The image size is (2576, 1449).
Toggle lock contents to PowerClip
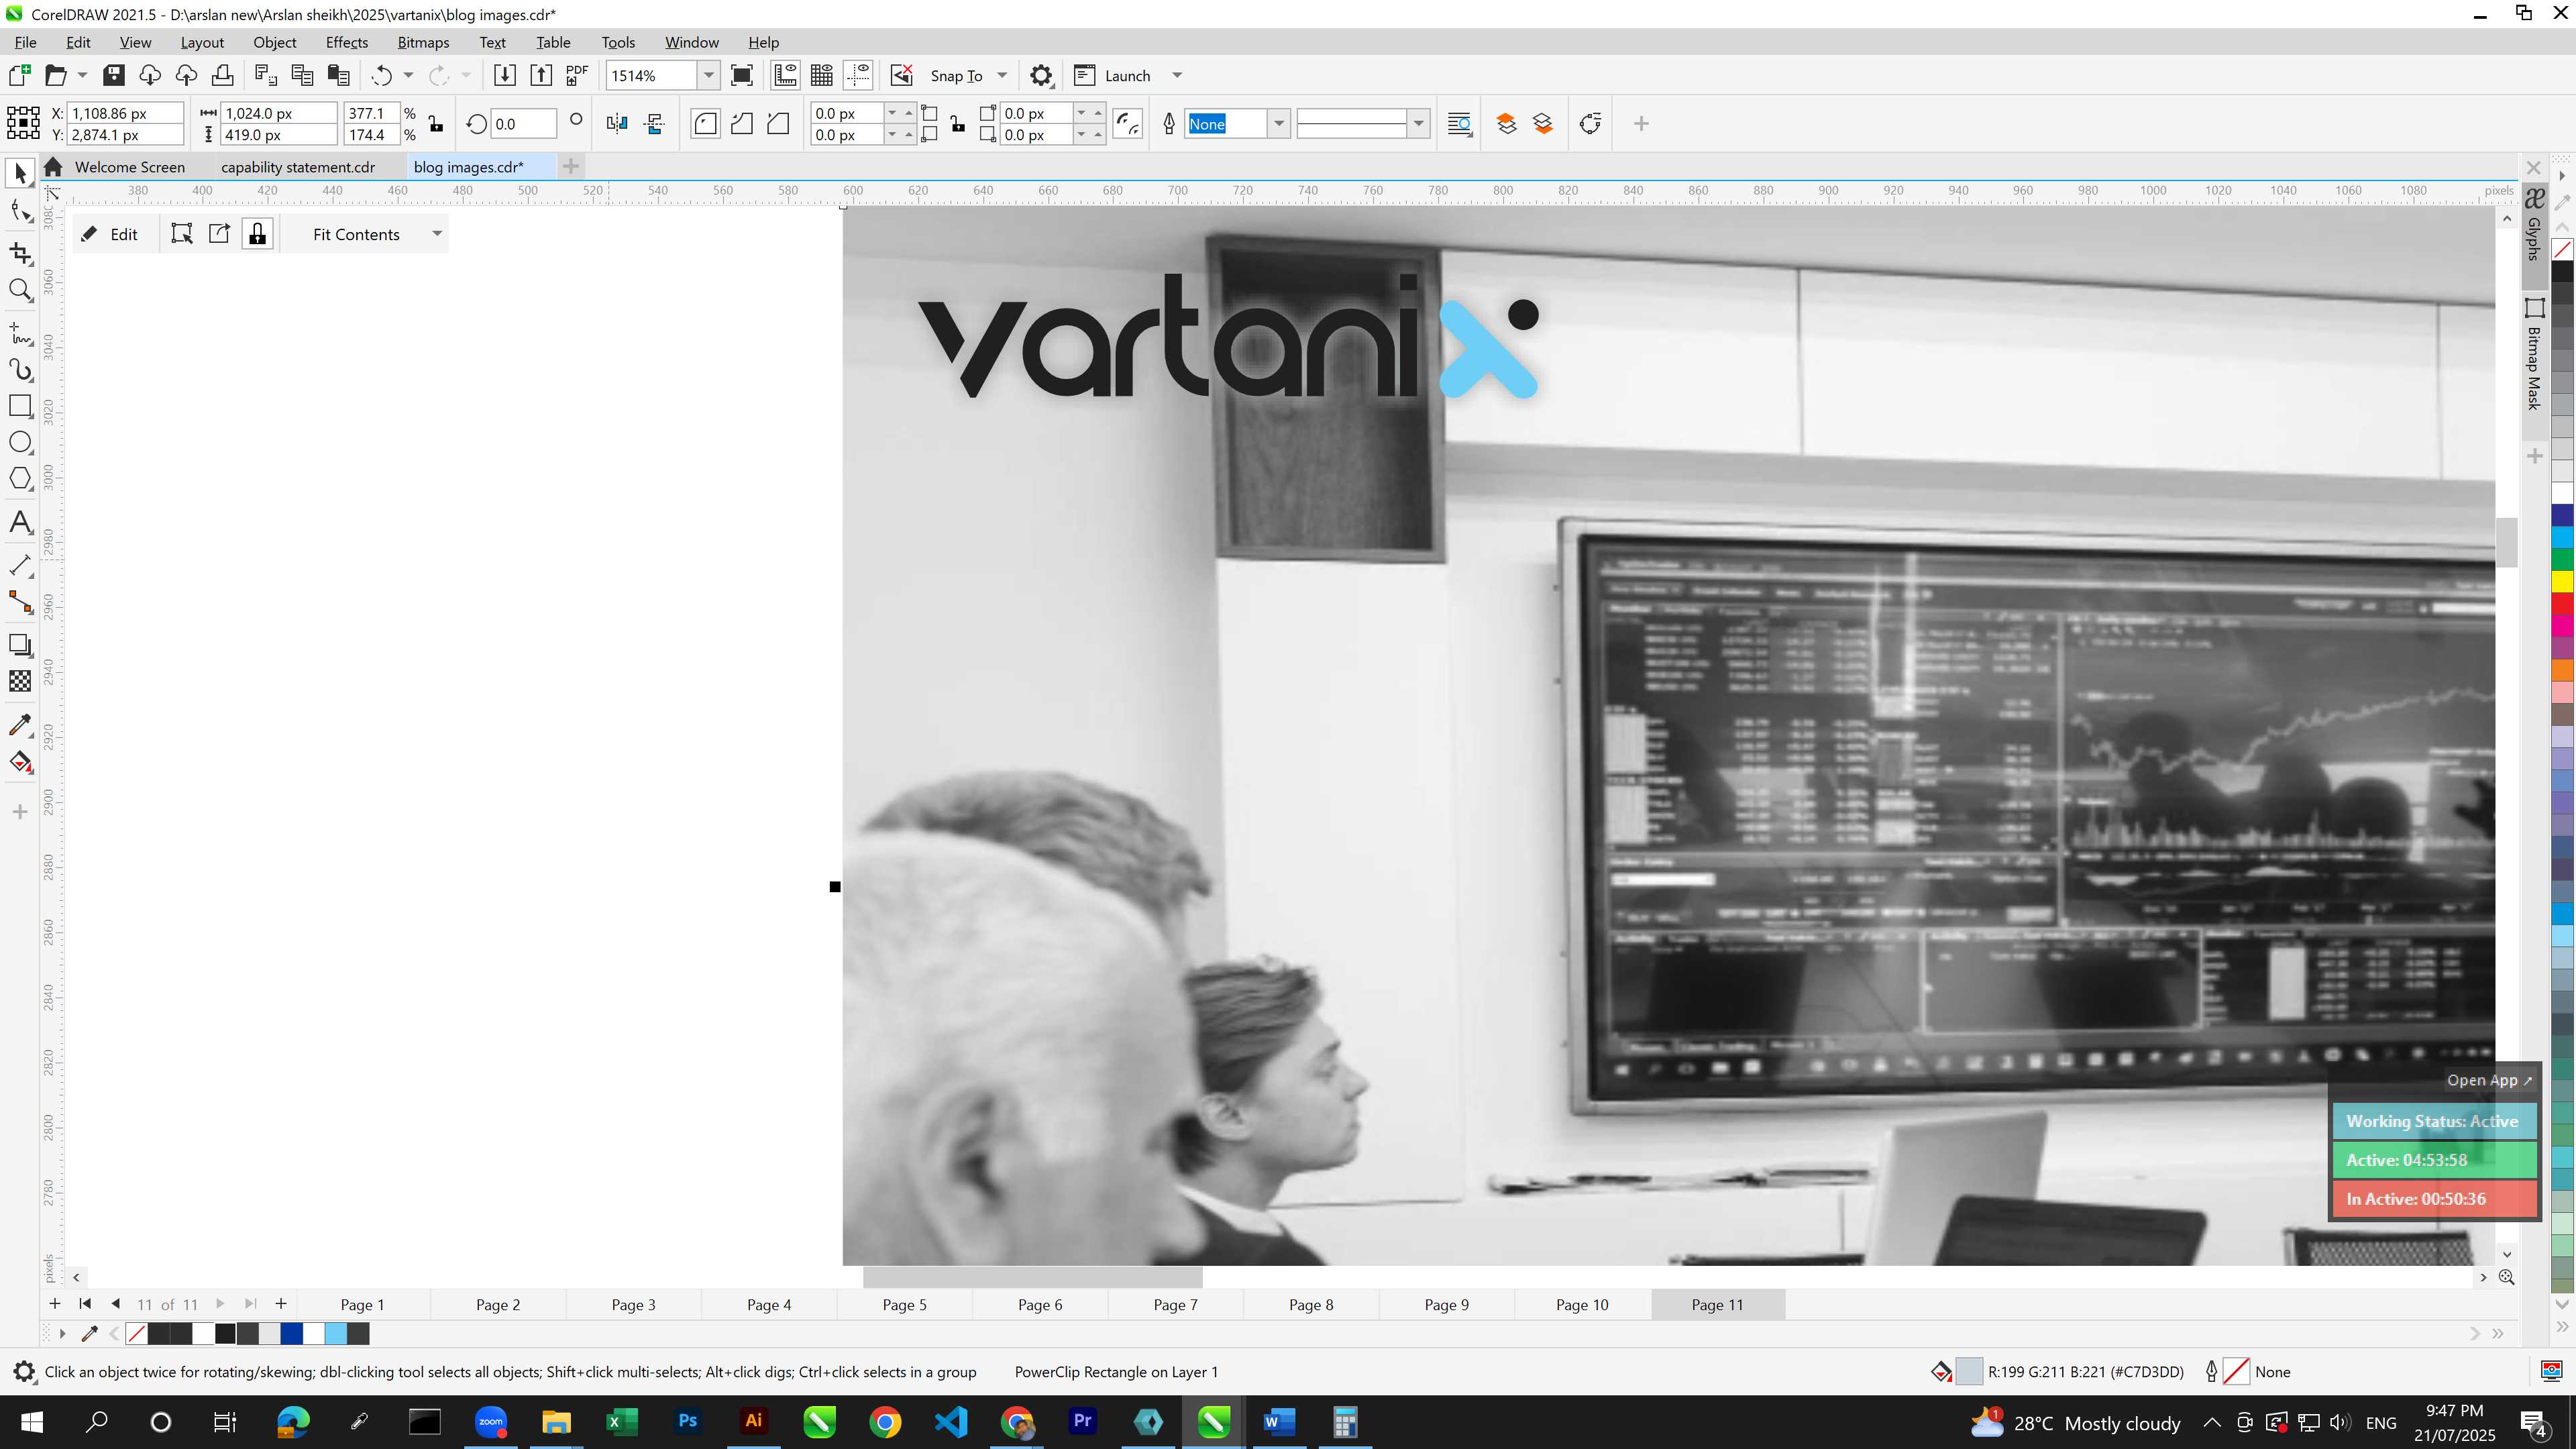(258, 234)
